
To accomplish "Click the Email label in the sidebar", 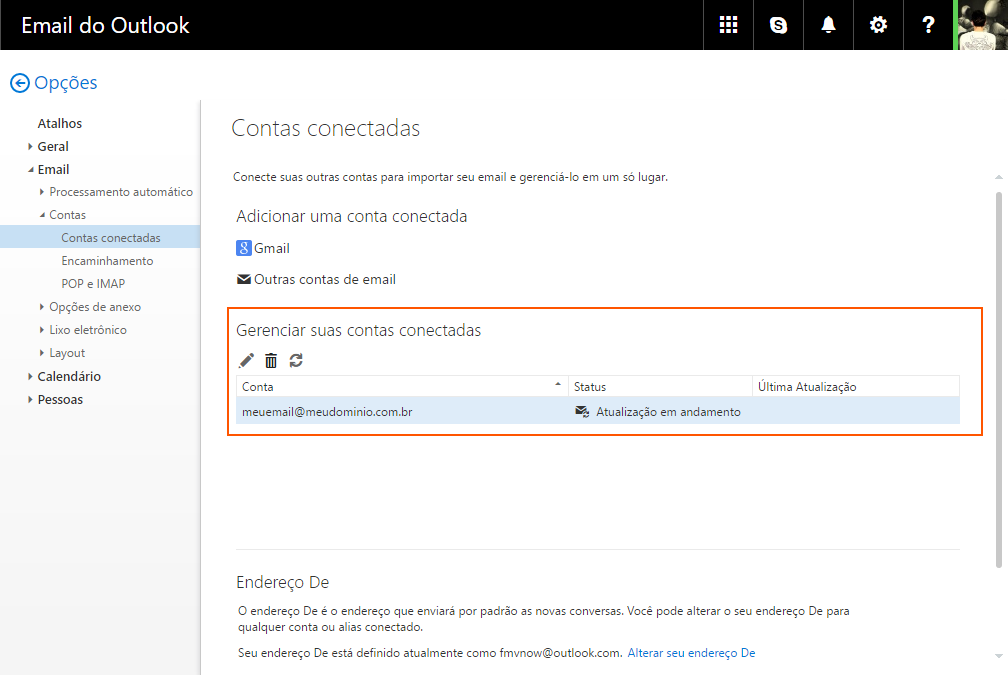I will coord(53,170).
